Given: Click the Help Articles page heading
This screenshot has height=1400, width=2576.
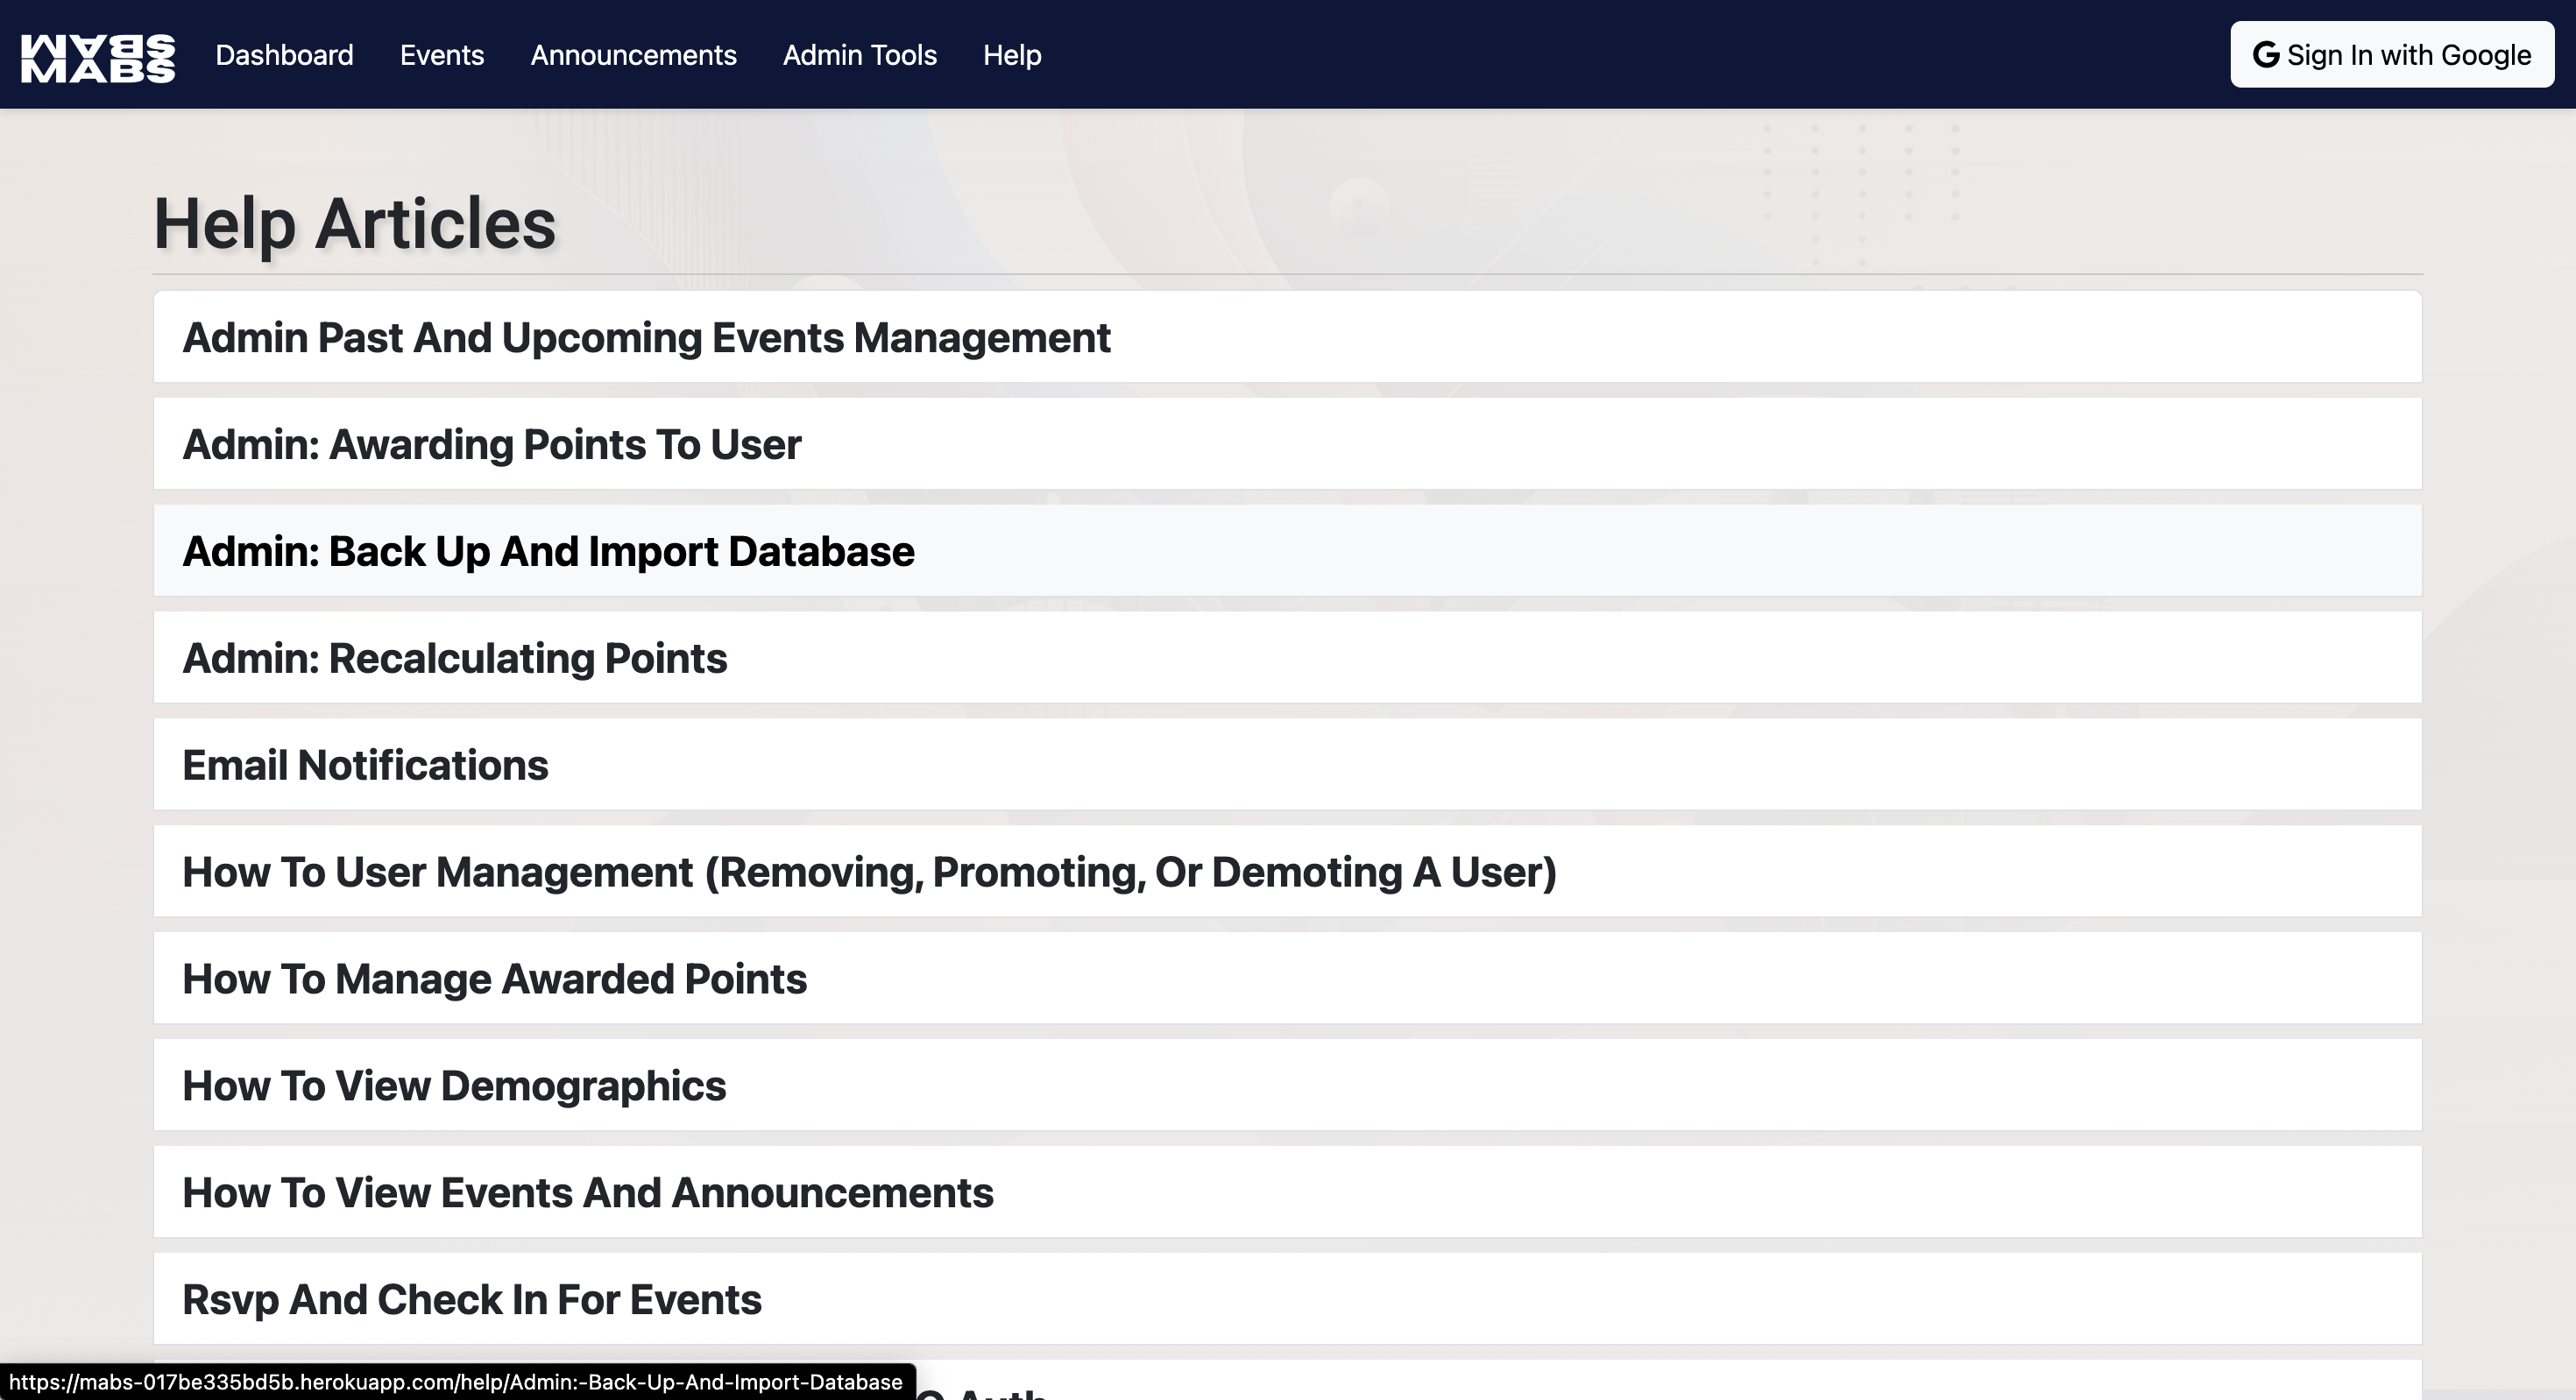Looking at the screenshot, I should [354, 224].
